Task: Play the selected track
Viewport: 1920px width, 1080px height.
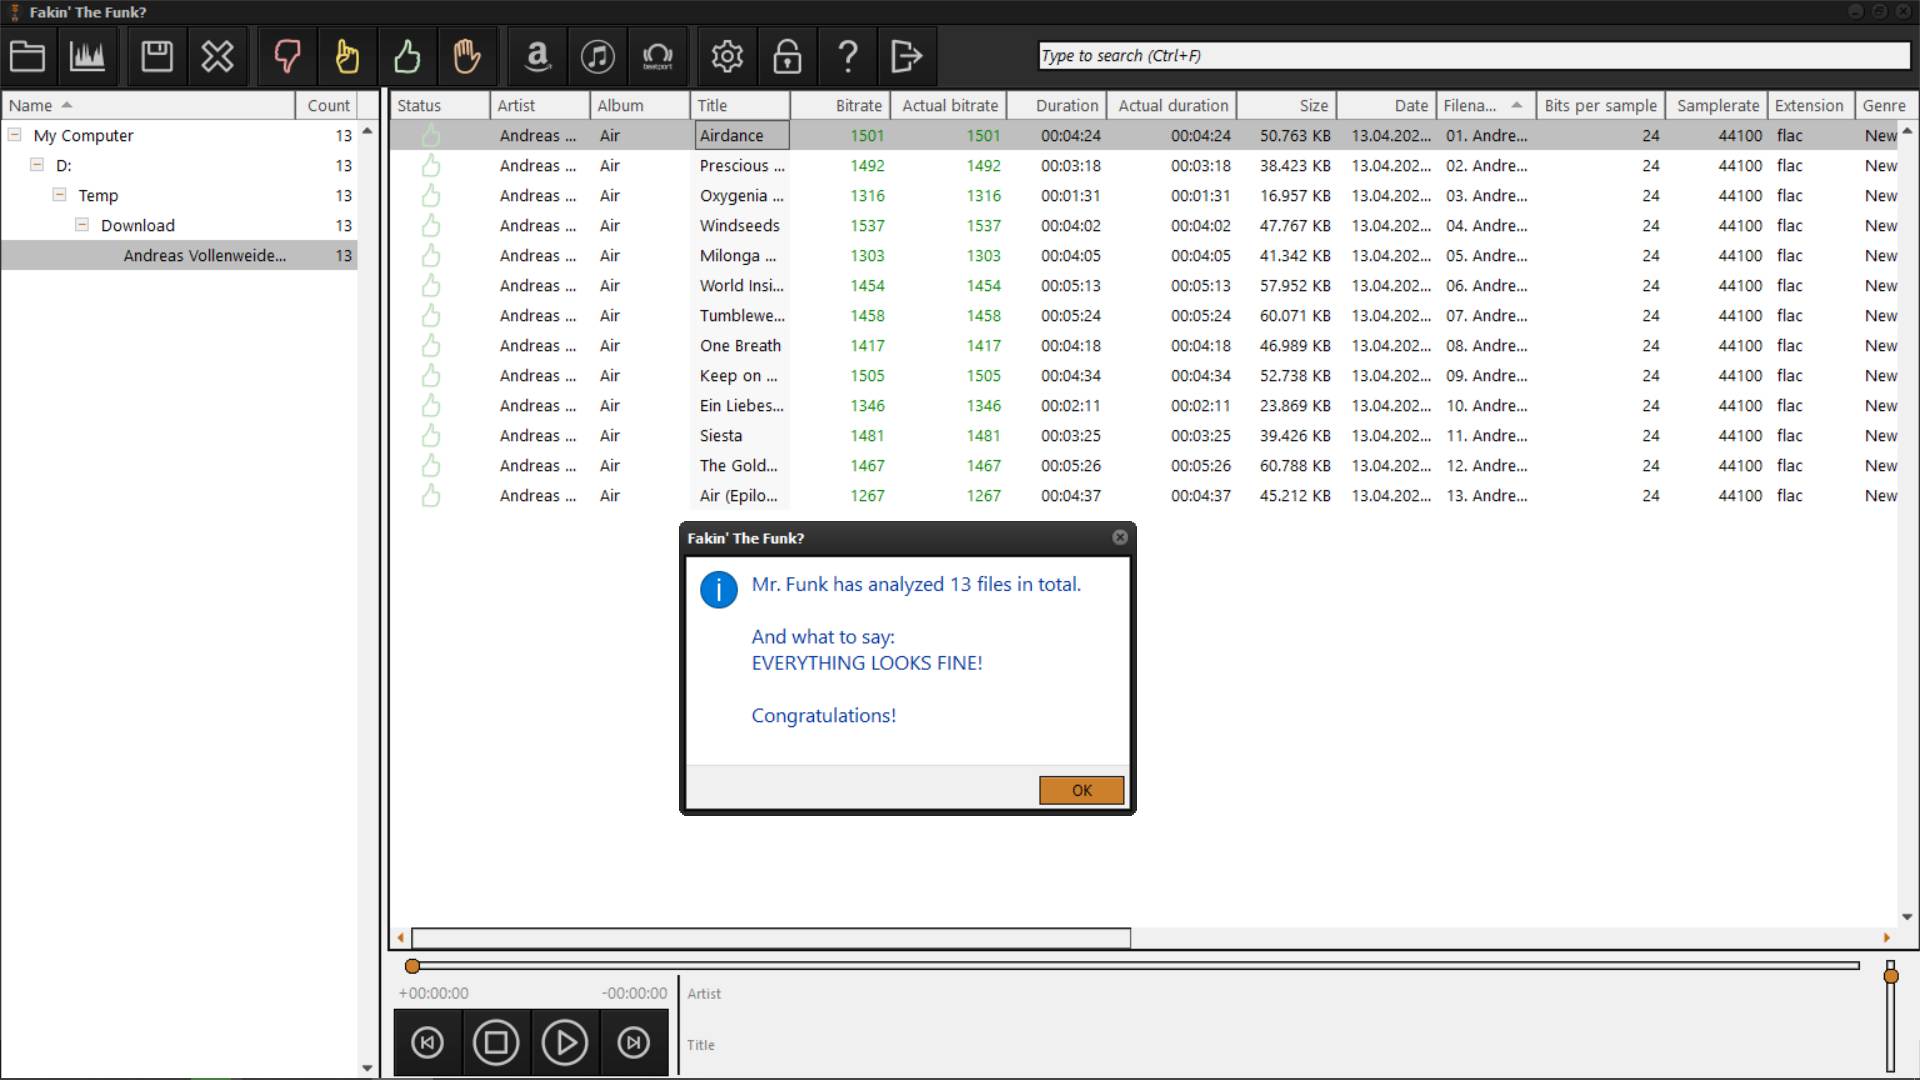Action: tap(565, 1042)
